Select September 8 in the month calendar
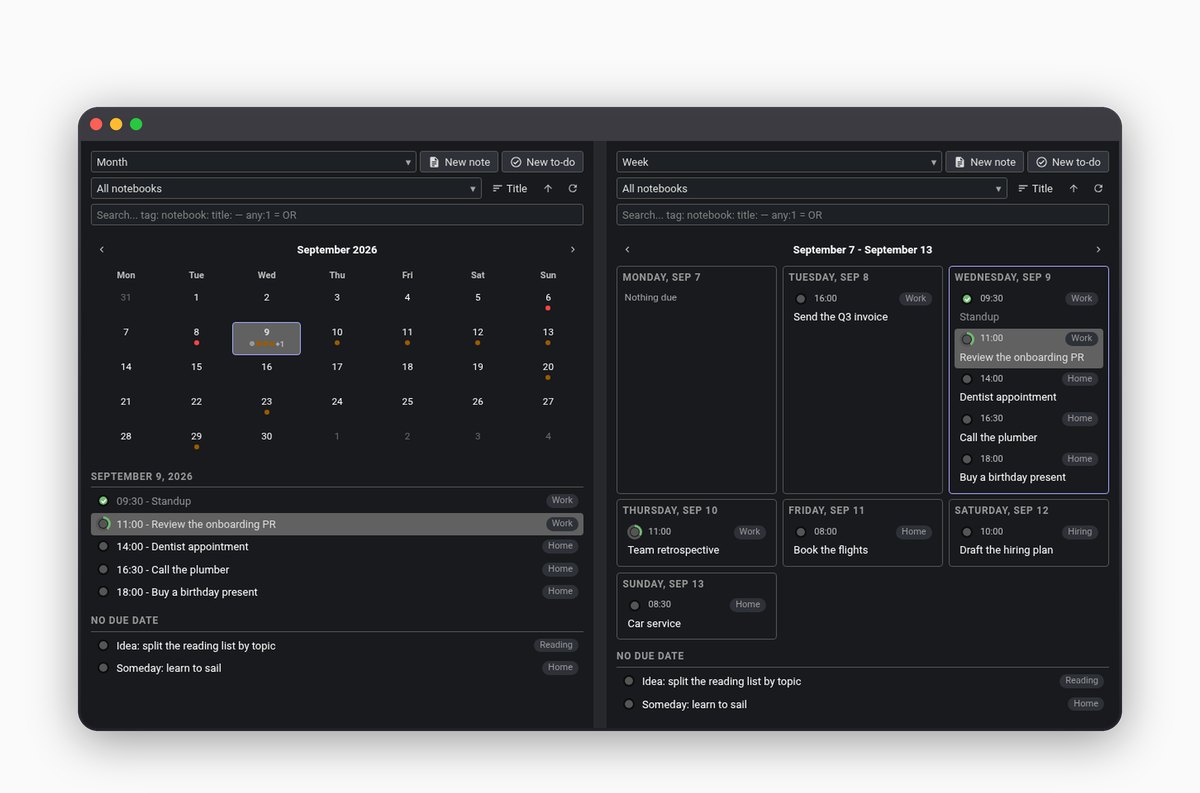Screen dimensions: 1200x793 (196, 336)
